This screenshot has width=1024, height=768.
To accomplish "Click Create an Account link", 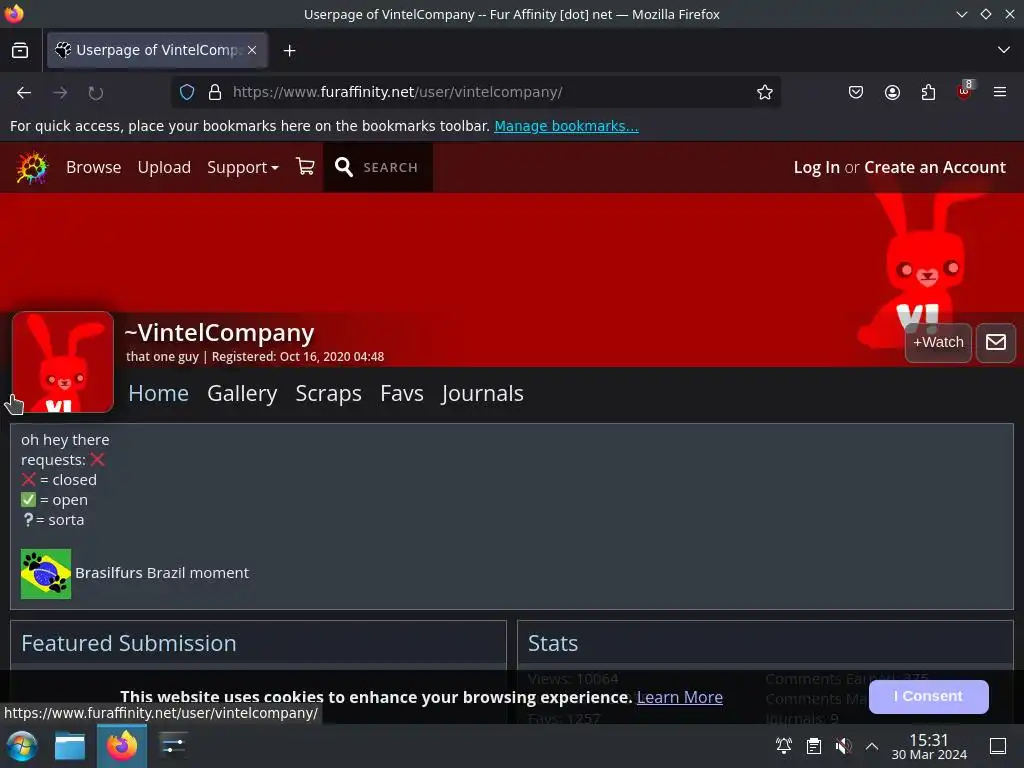I will pos(935,167).
